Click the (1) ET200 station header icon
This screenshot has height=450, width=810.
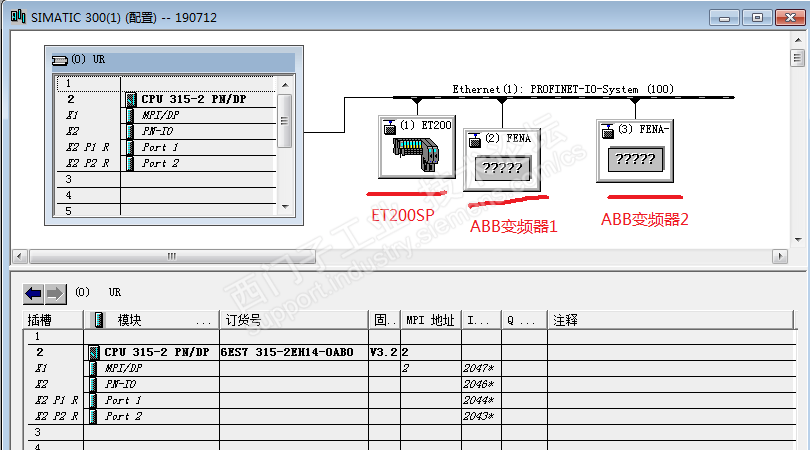(390, 127)
